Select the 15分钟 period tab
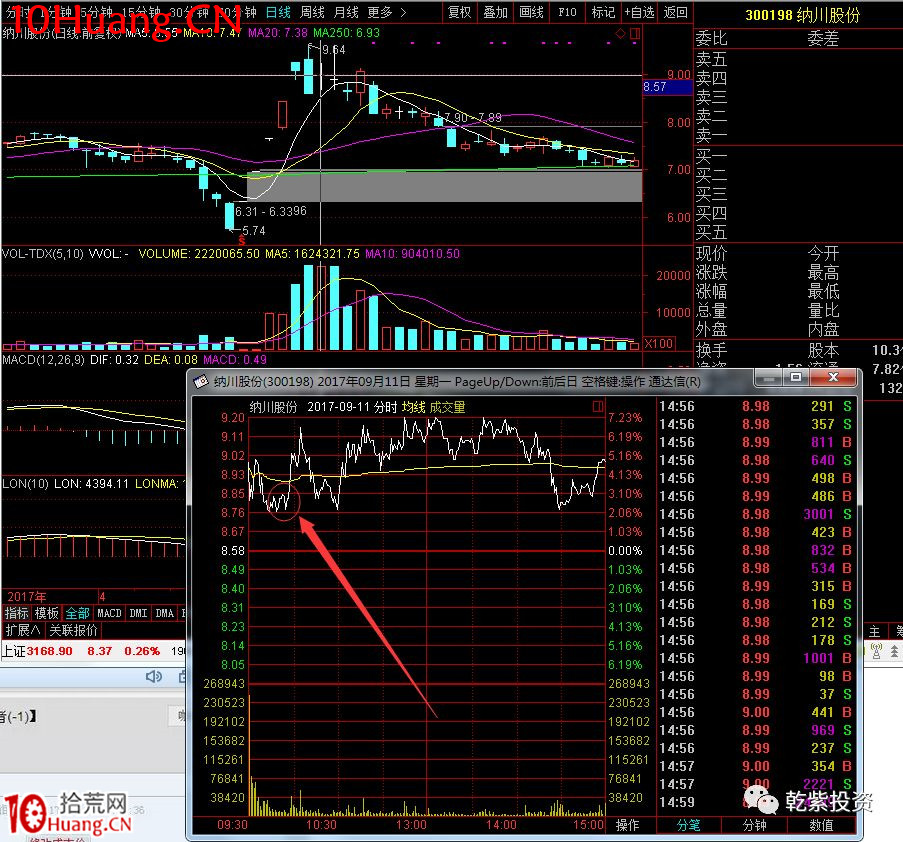This screenshot has height=842, width=903. (x=141, y=12)
